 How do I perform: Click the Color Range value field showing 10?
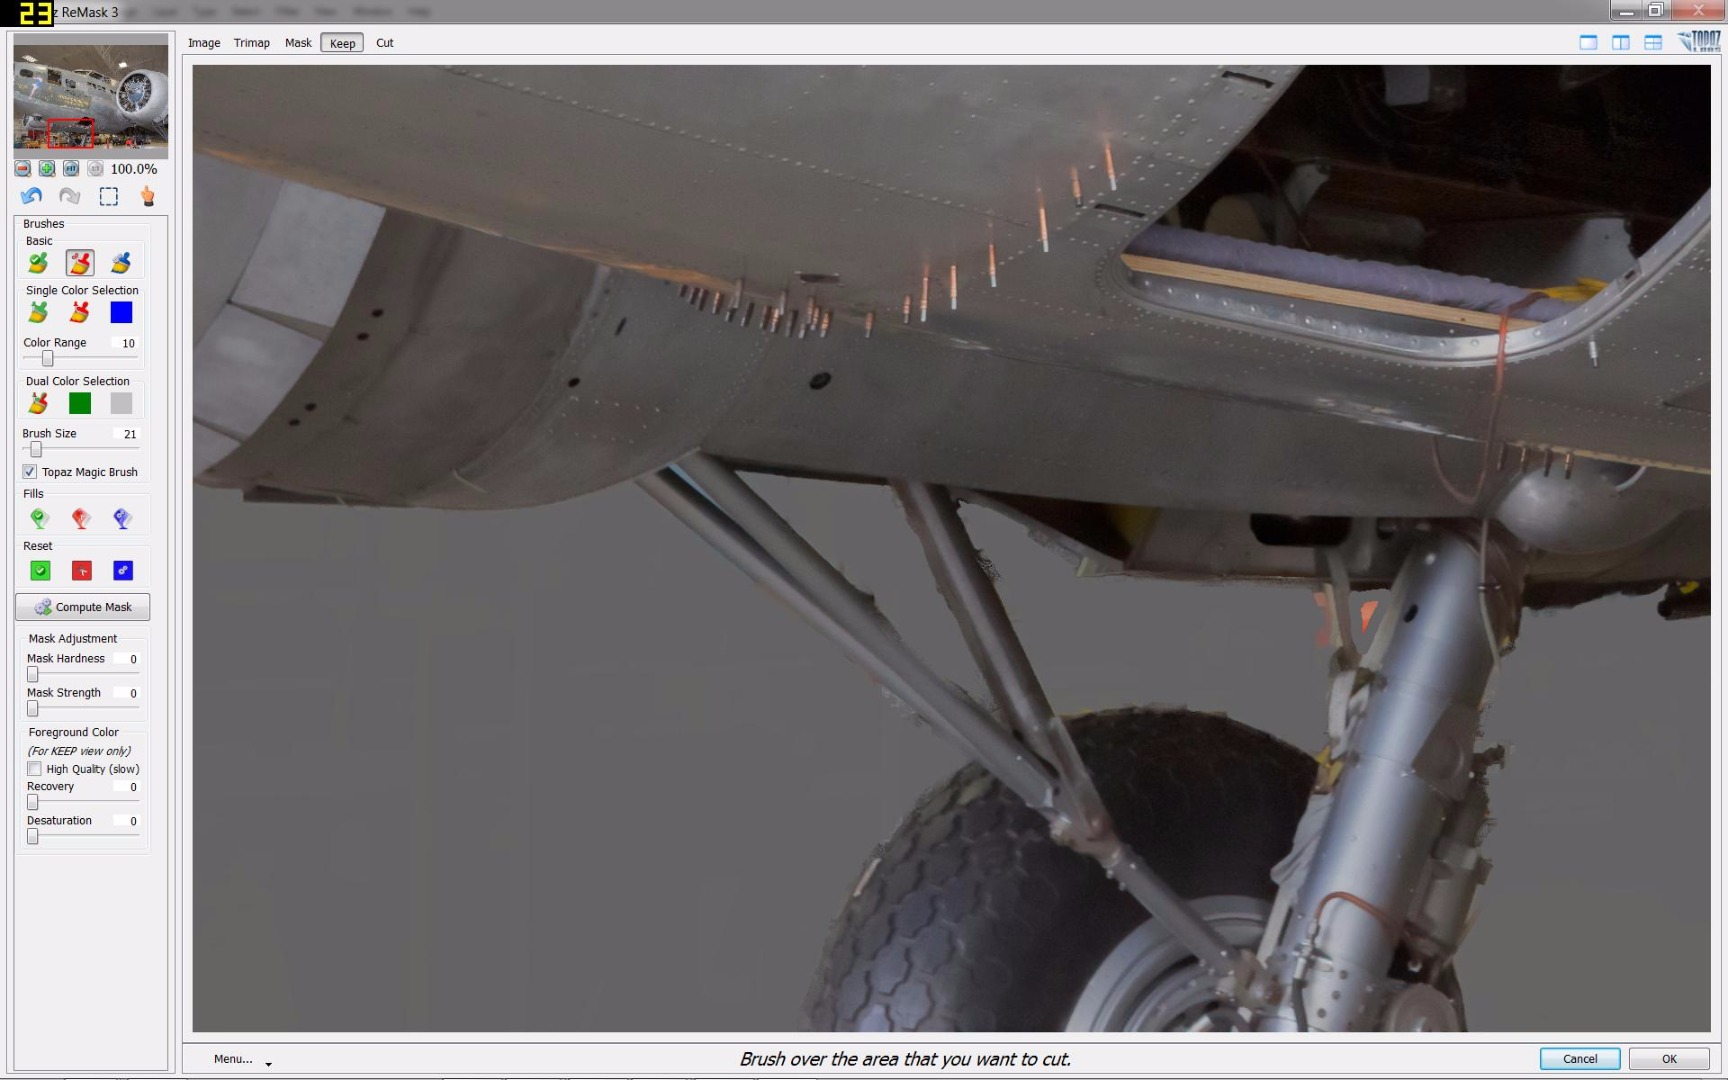click(x=127, y=343)
